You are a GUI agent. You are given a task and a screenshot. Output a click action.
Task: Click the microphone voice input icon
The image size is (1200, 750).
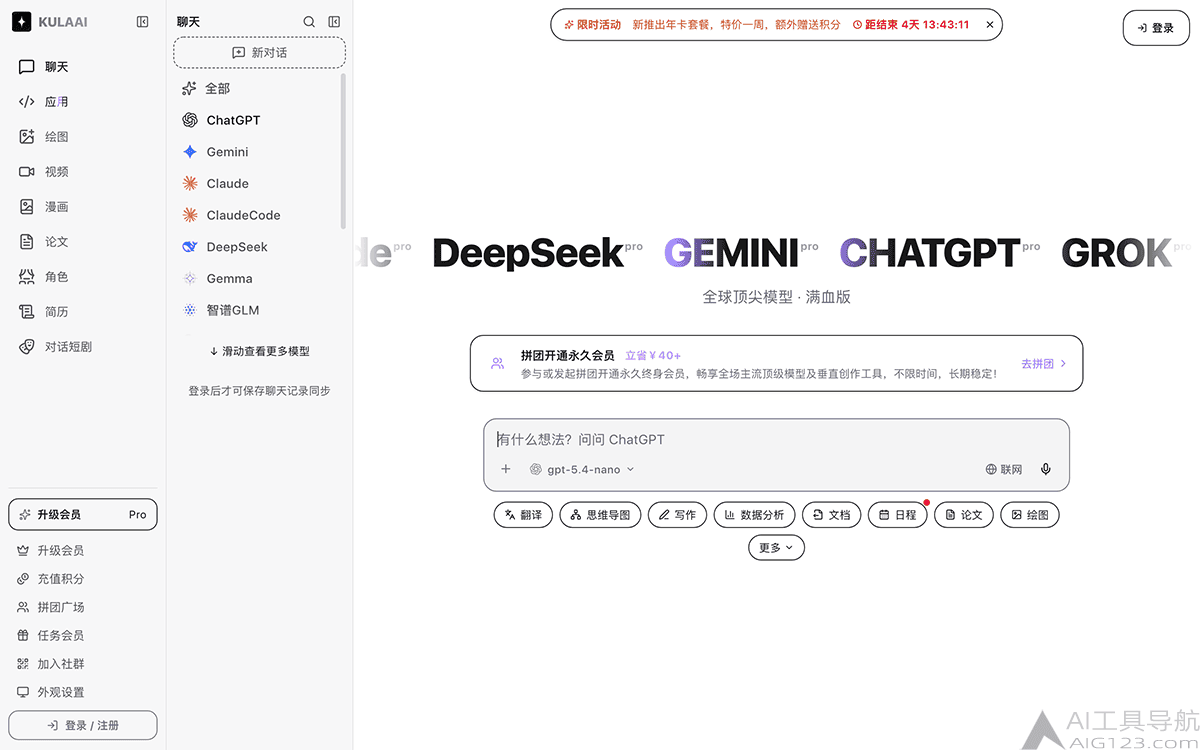1046,469
